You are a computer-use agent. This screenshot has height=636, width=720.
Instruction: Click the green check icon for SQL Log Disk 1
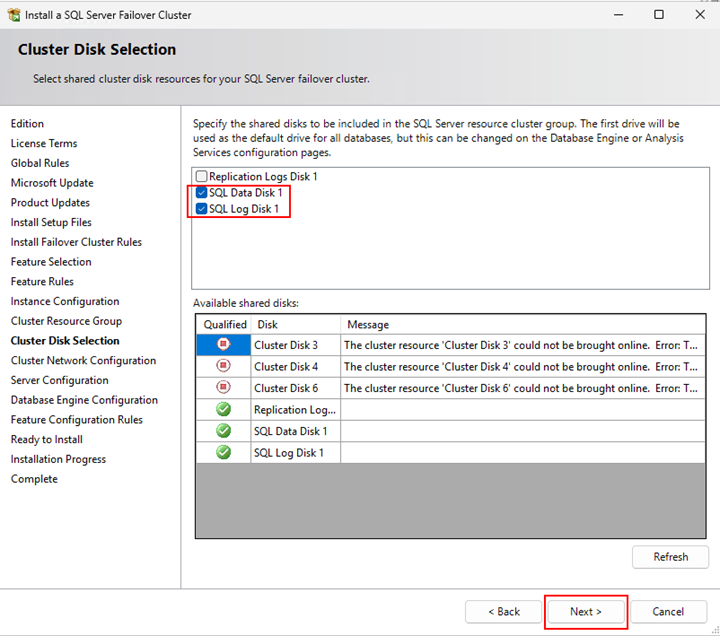[224, 452]
